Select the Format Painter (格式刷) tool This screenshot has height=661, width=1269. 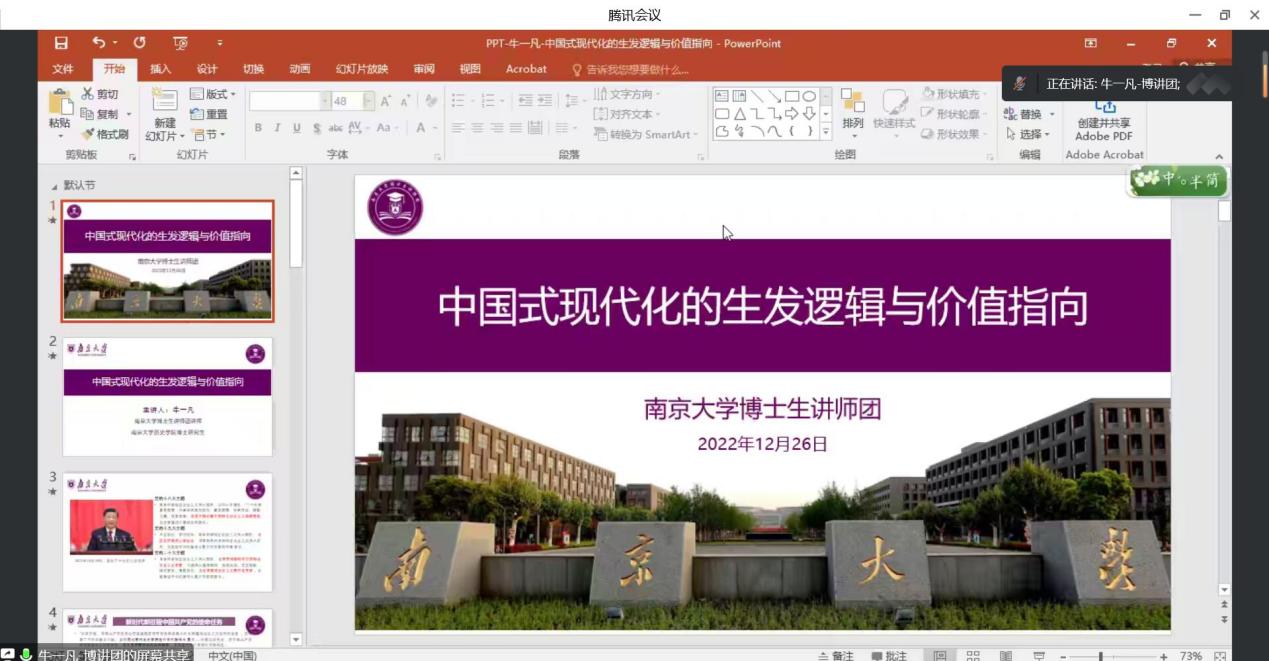(x=105, y=134)
